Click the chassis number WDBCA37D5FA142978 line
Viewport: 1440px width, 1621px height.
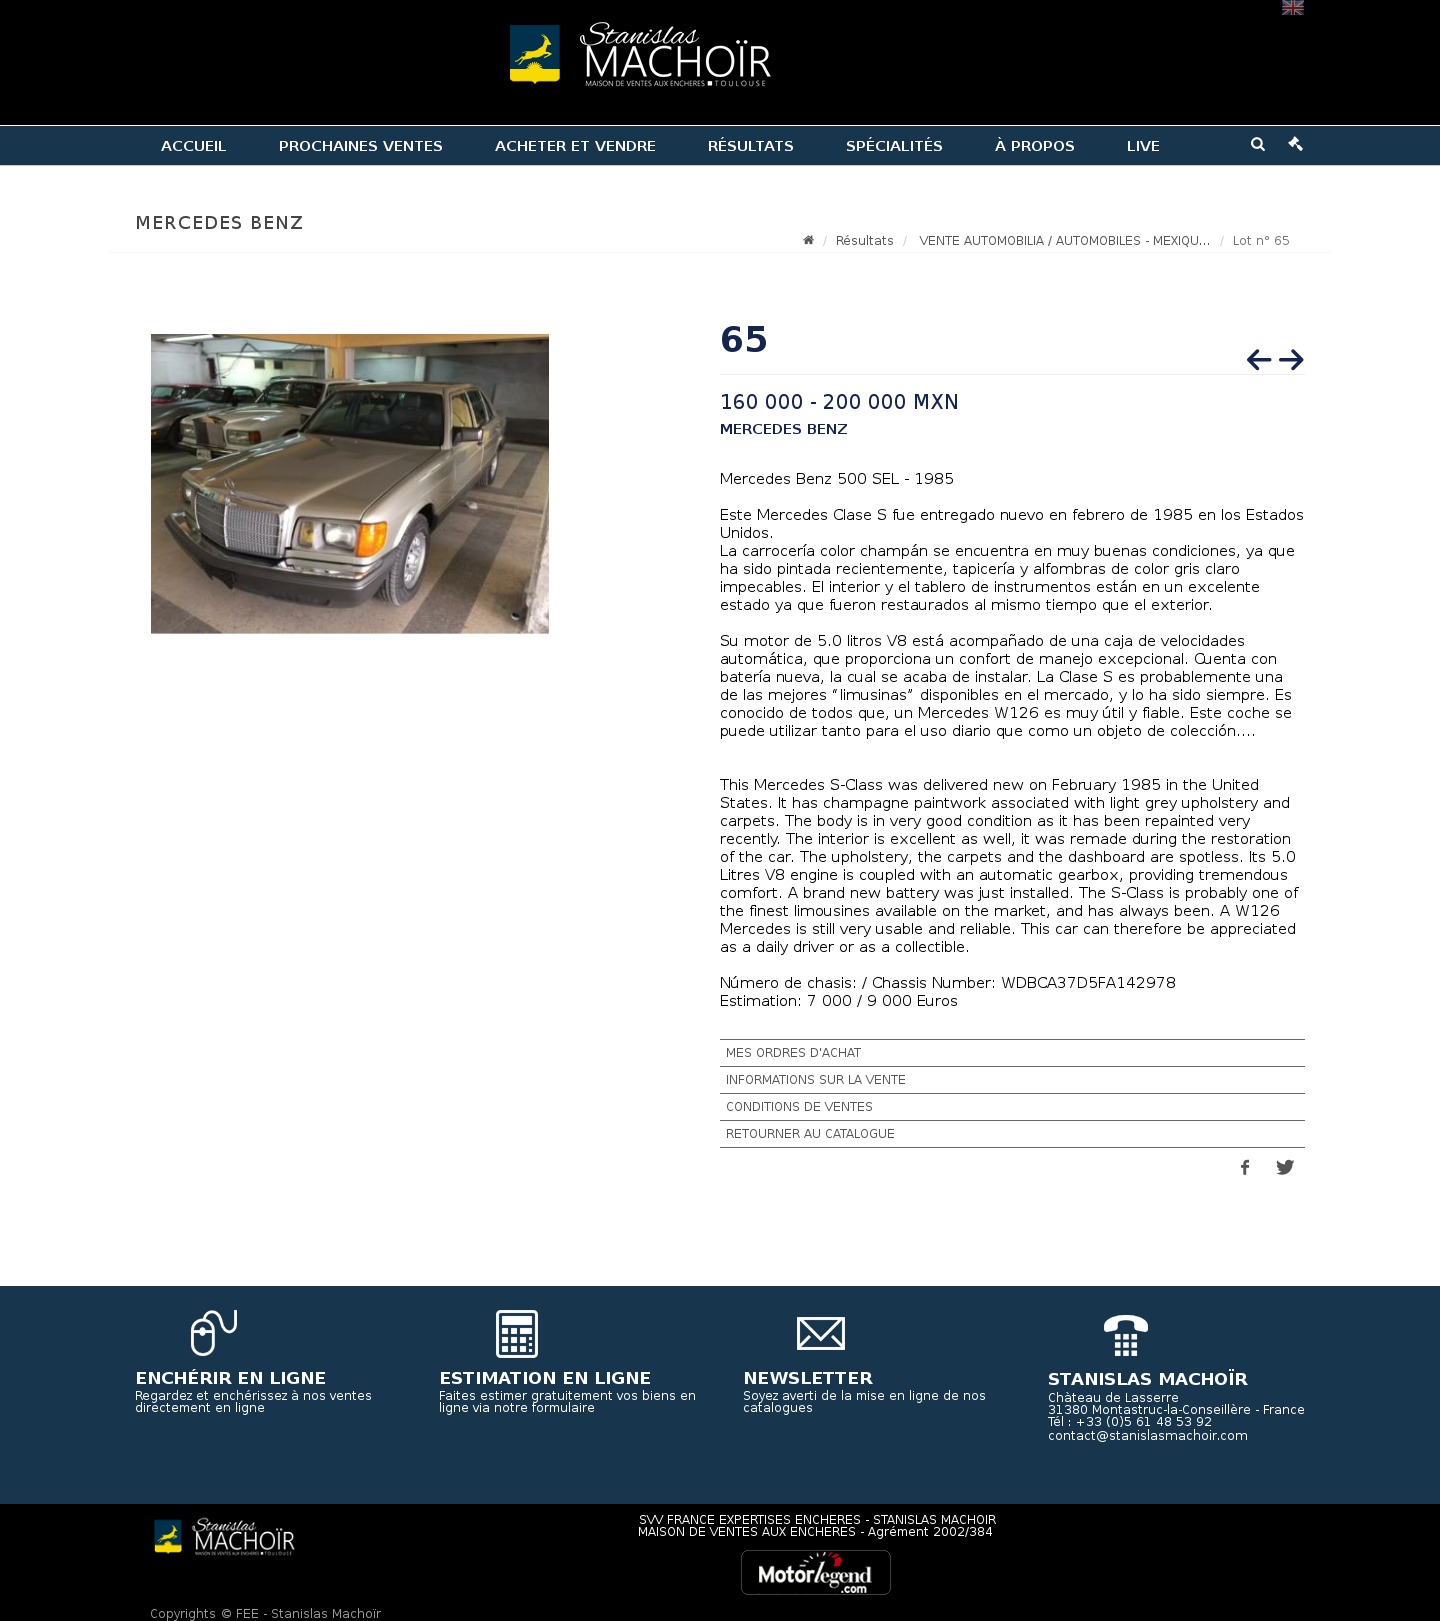tap(948, 983)
